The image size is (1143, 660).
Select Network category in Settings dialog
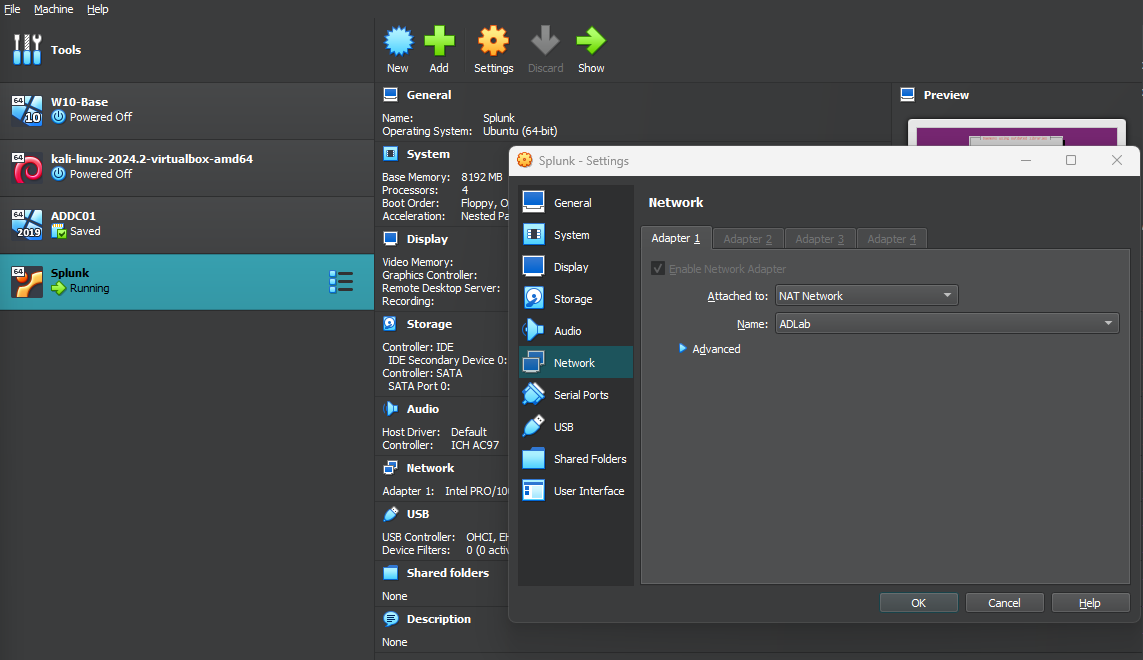click(x=575, y=362)
